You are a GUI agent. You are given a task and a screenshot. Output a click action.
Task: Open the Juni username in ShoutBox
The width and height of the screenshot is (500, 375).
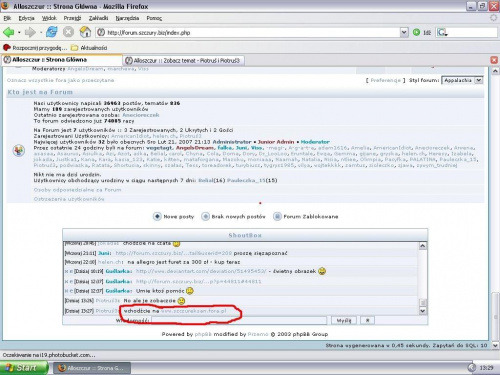click(105, 253)
